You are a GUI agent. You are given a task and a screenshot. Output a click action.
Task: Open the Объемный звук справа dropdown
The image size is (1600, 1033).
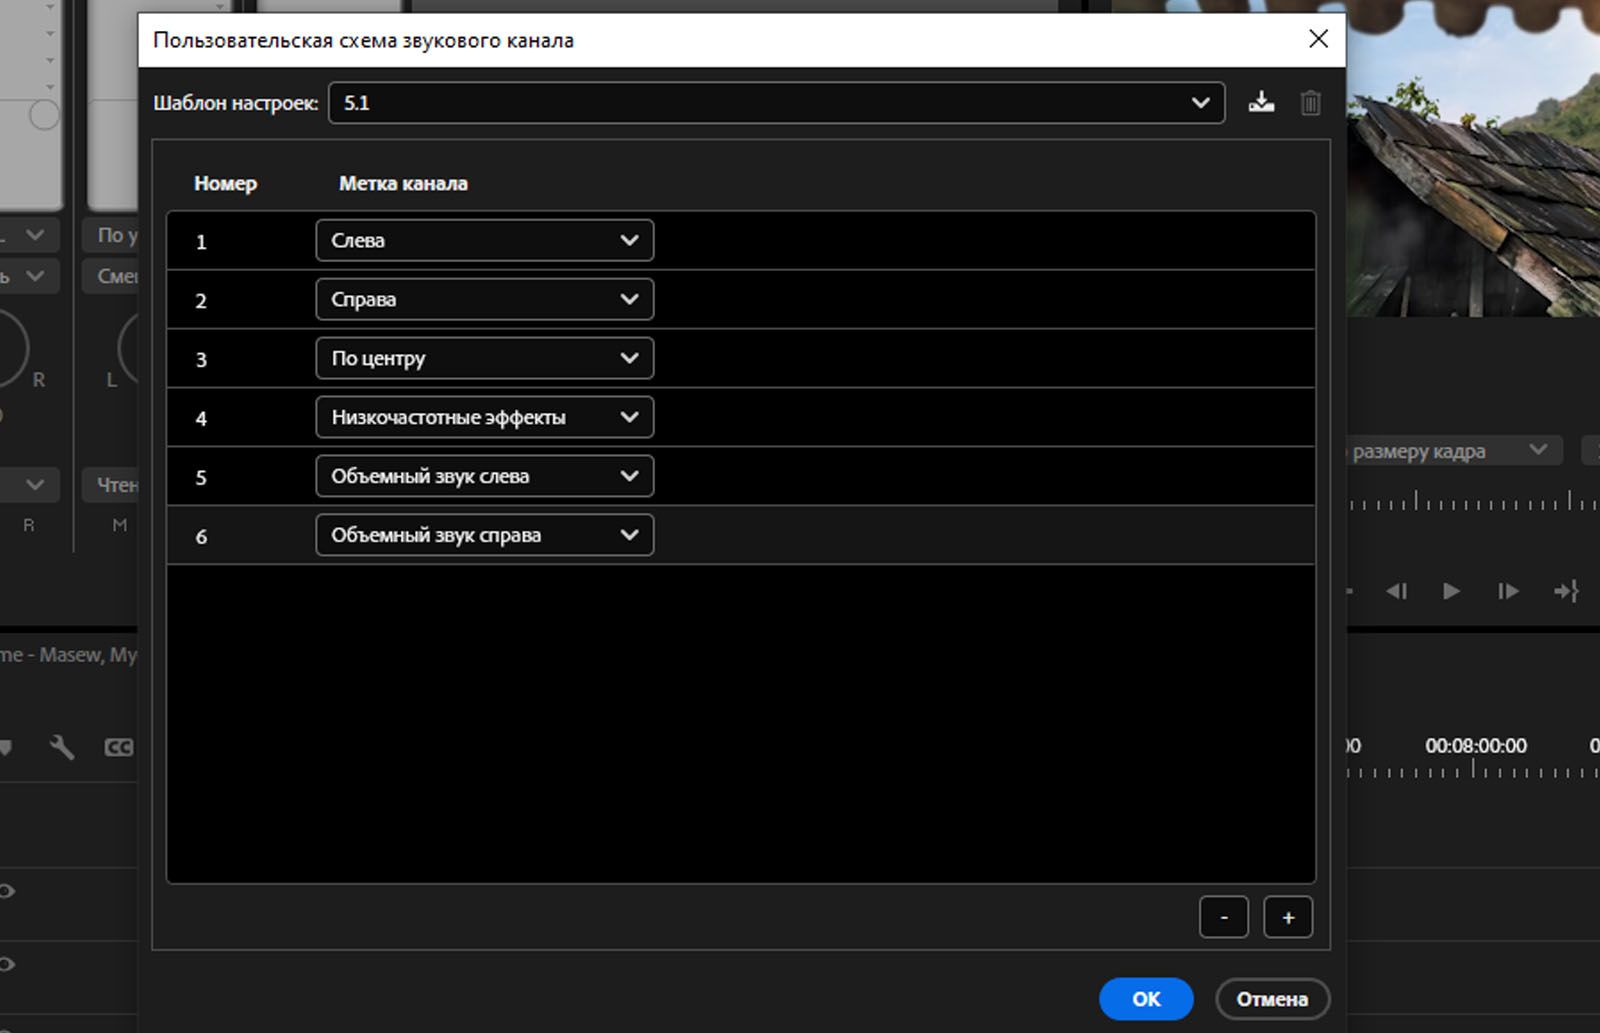click(485, 535)
